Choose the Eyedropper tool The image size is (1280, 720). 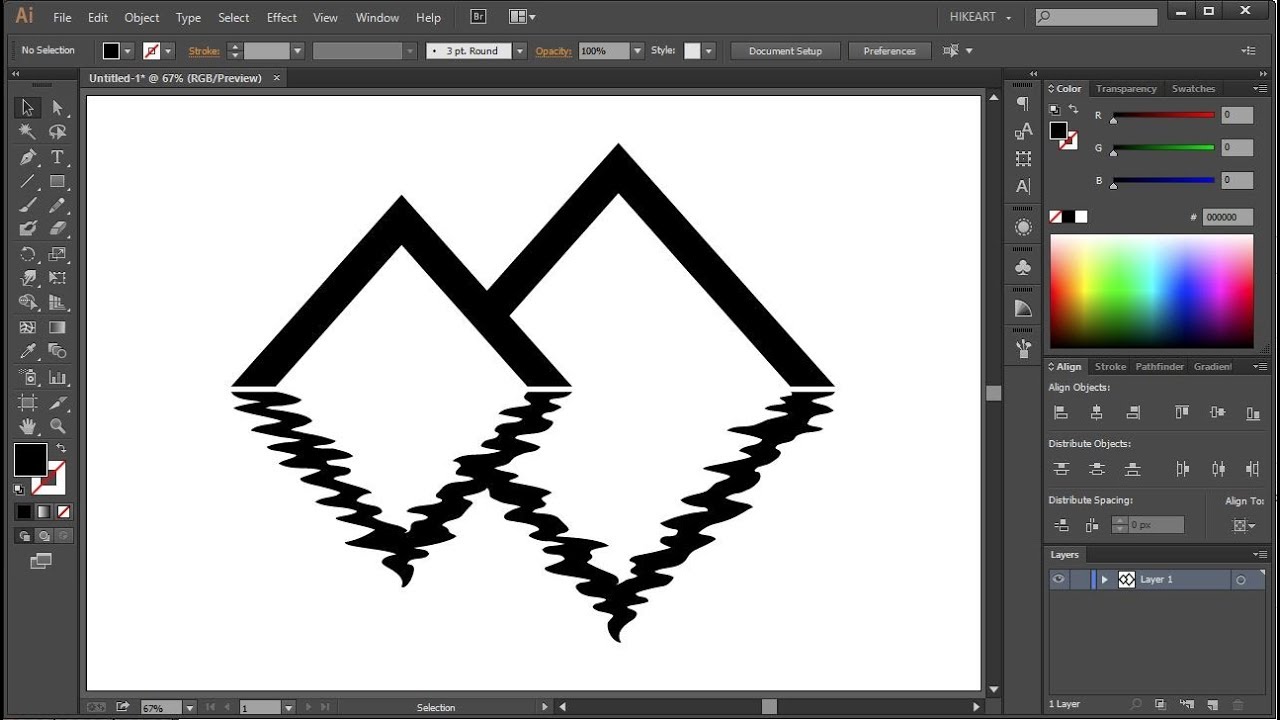click(28, 351)
